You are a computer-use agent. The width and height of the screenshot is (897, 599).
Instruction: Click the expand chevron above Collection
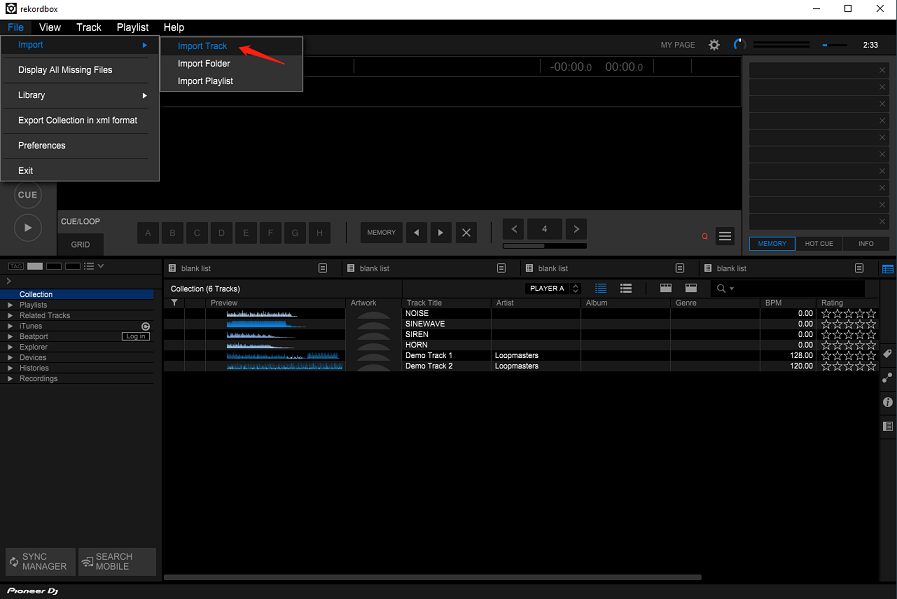[x=9, y=281]
